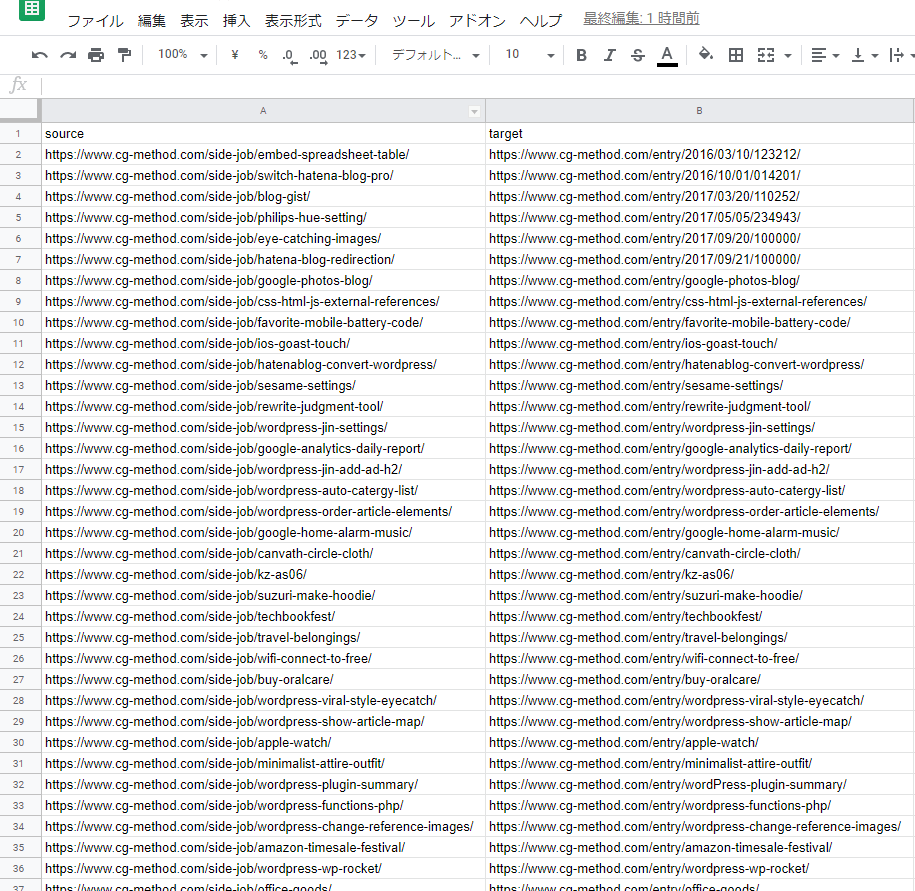Click the select-all corner box

[x=20, y=111]
